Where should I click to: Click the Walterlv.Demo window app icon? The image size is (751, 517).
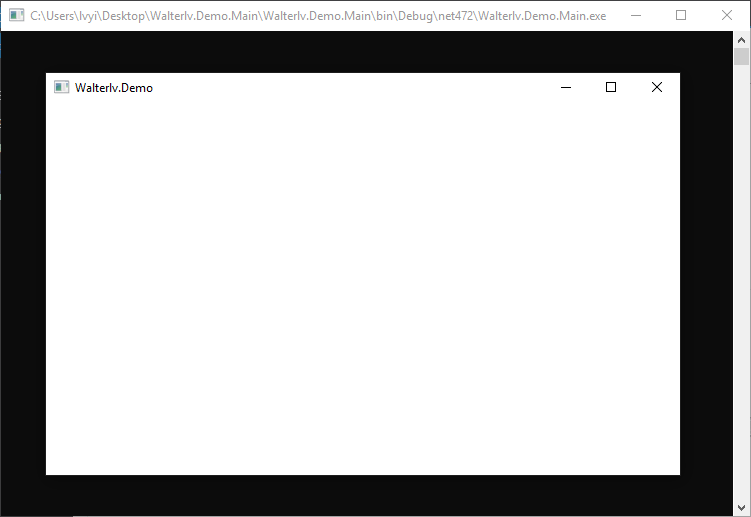tap(61, 87)
